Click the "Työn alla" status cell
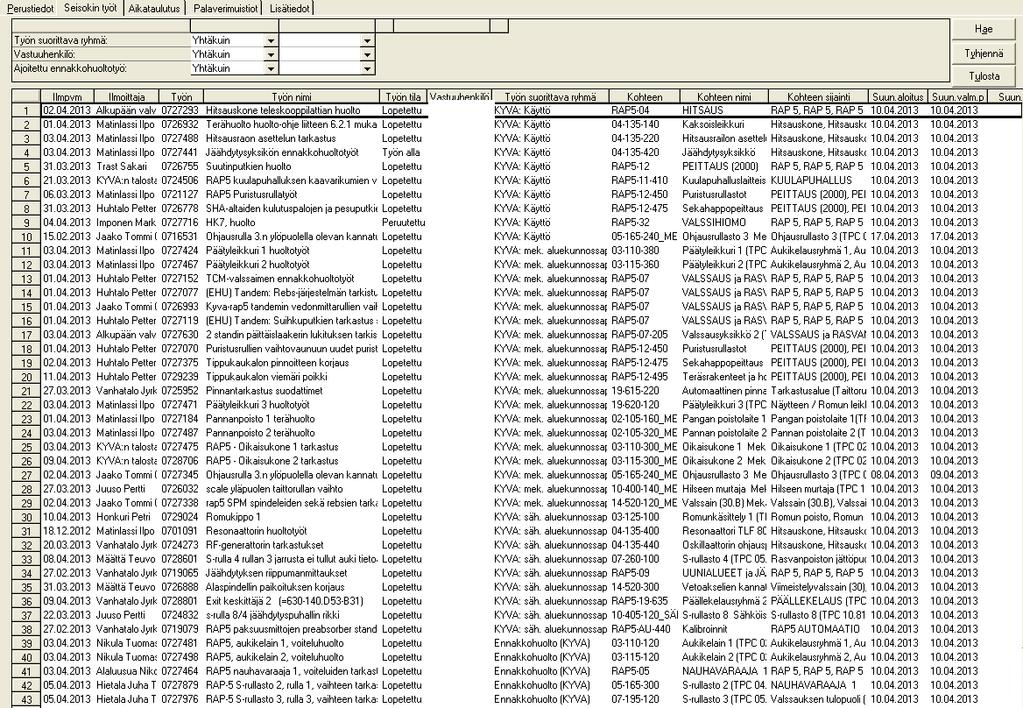Viewport: 1023px width, 708px height. point(401,153)
